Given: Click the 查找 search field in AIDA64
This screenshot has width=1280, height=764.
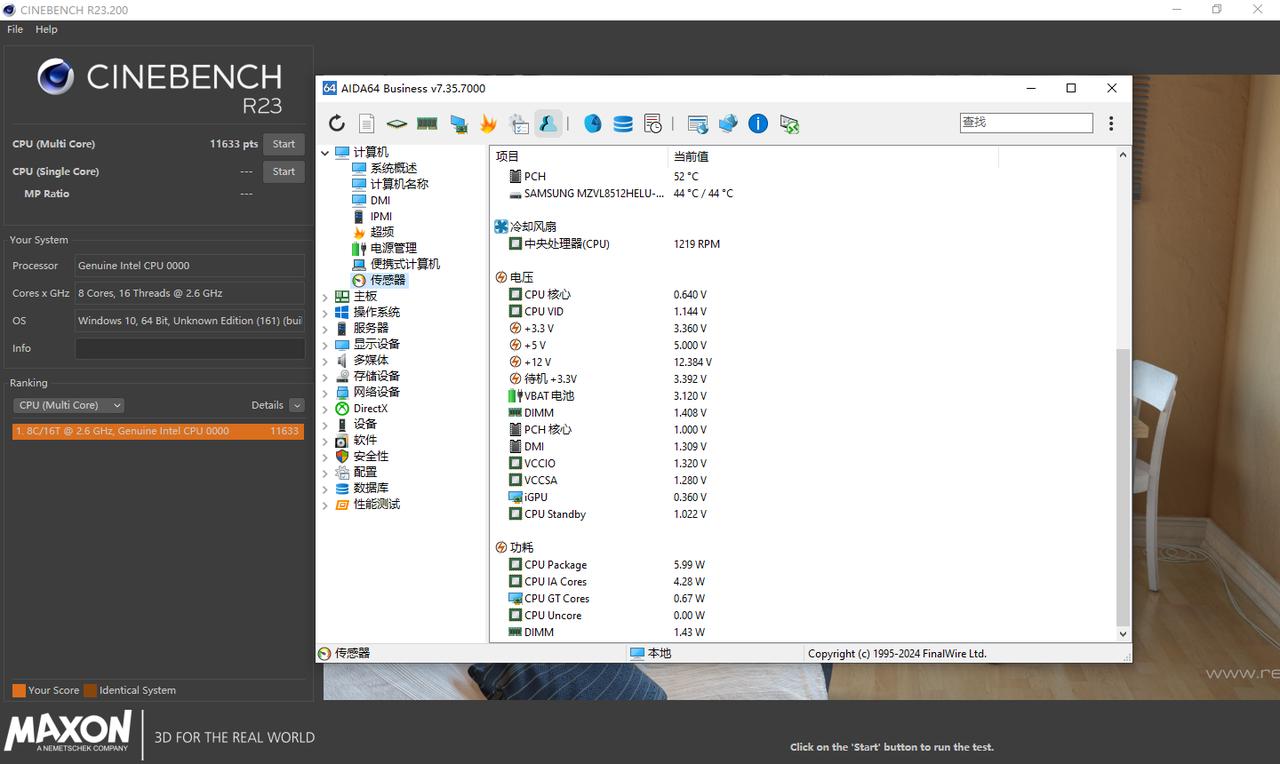Looking at the screenshot, I should click(1026, 122).
